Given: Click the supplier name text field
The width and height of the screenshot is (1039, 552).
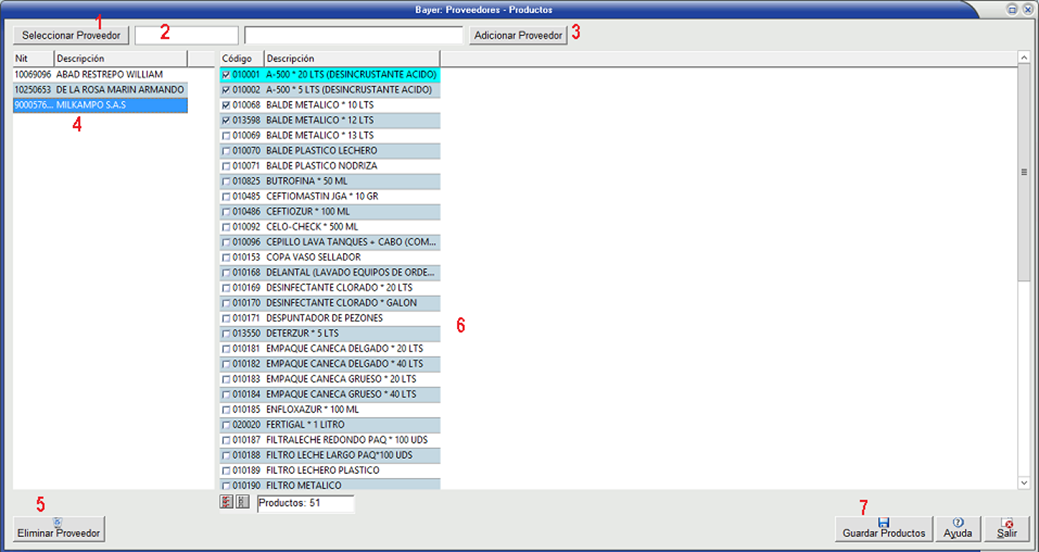Looking at the screenshot, I should coord(354,35).
